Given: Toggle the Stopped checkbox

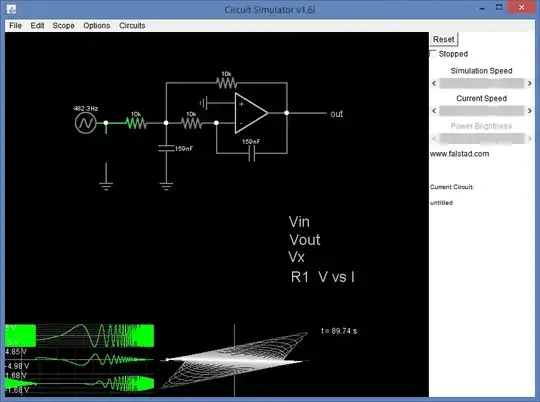Looking at the screenshot, I should point(433,53).
